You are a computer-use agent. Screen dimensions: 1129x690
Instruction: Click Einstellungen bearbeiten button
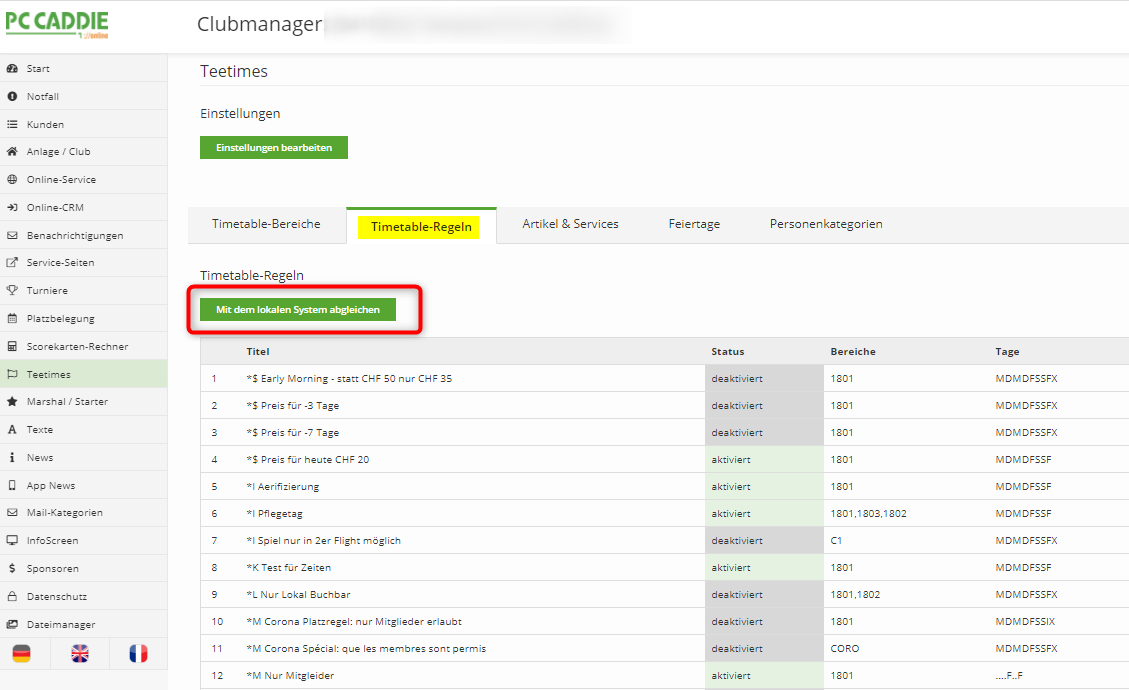pos(274,147)
